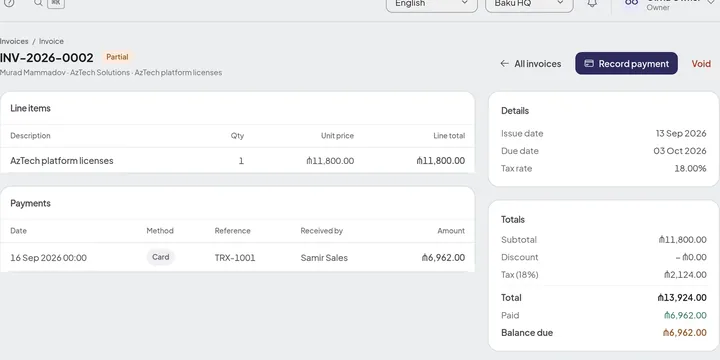Click the Line items heading
This screenshot has width=720, height=360.
point(30,108)
